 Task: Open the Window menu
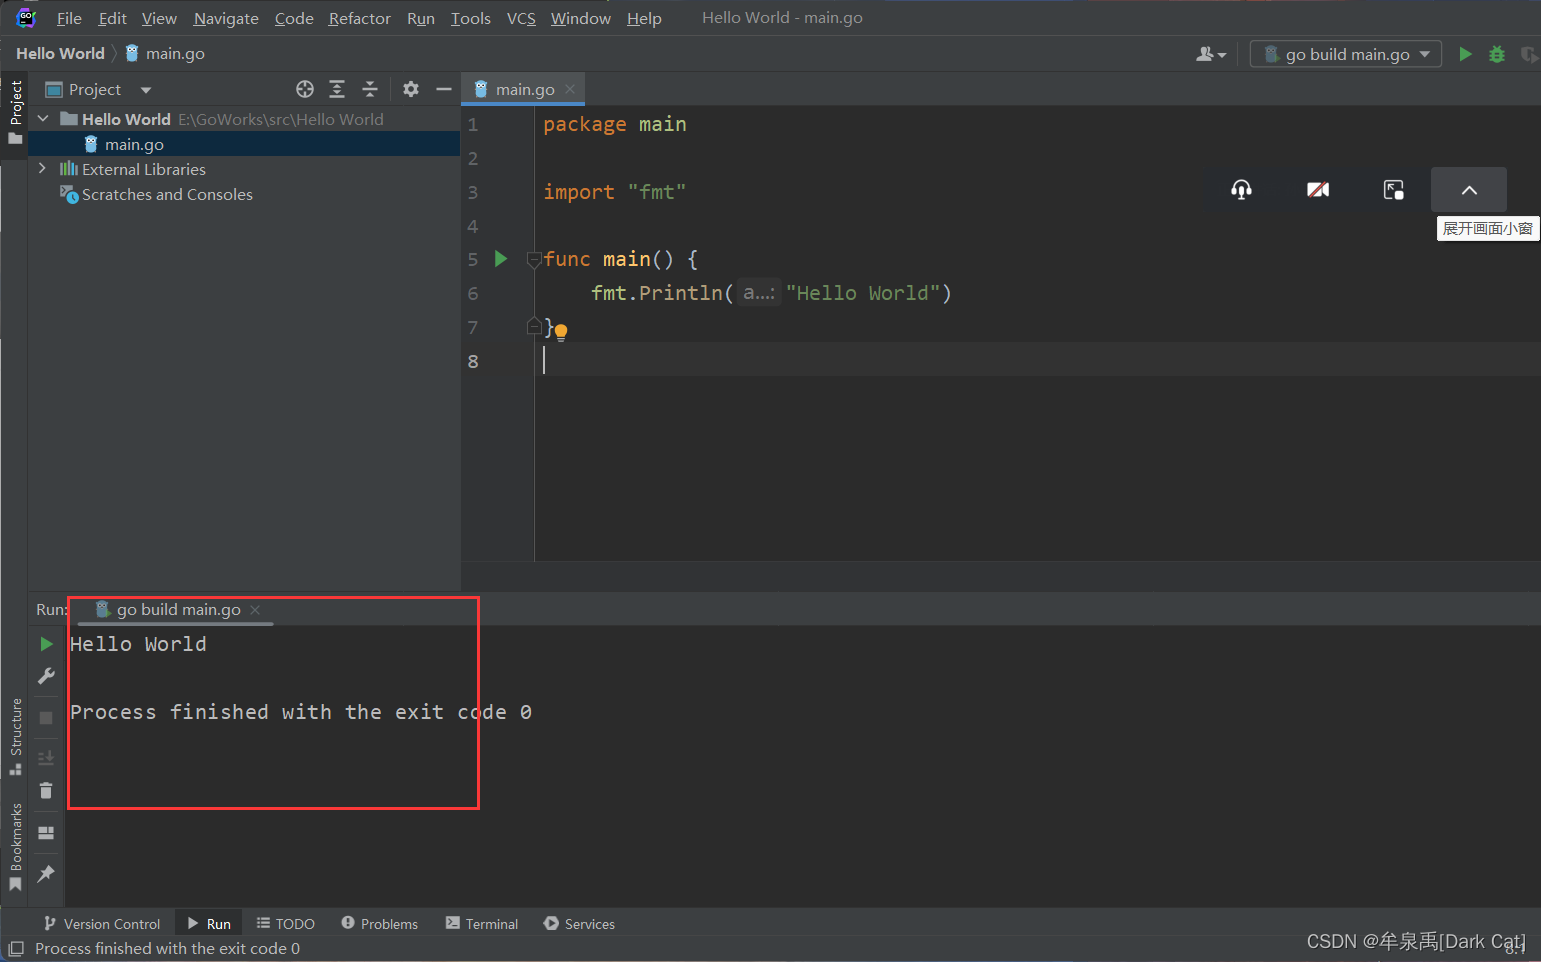click(x=580, y=18)
